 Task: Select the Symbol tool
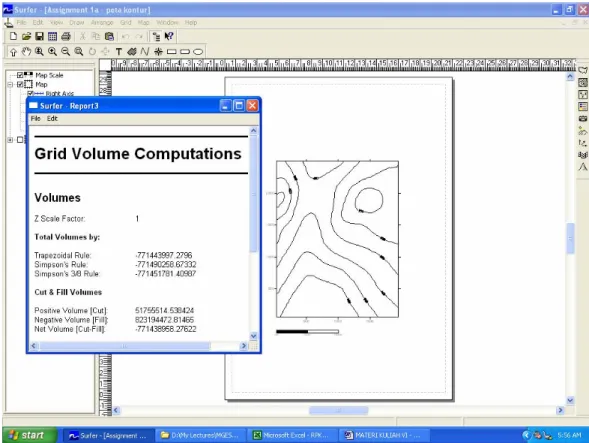[158, 52]
